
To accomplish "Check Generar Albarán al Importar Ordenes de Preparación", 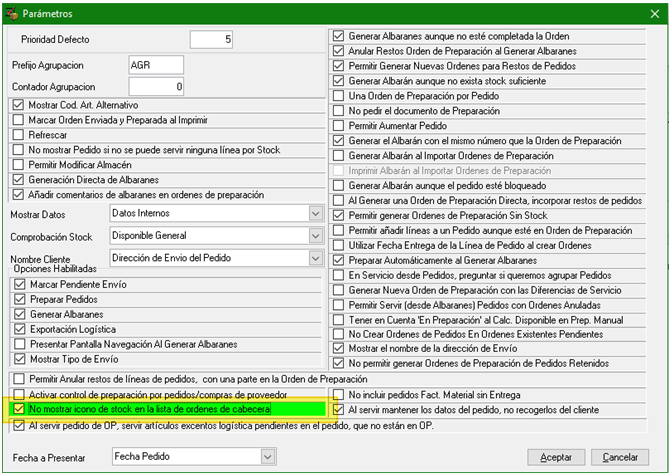I will pyautogui.click(x=339, y=156).
